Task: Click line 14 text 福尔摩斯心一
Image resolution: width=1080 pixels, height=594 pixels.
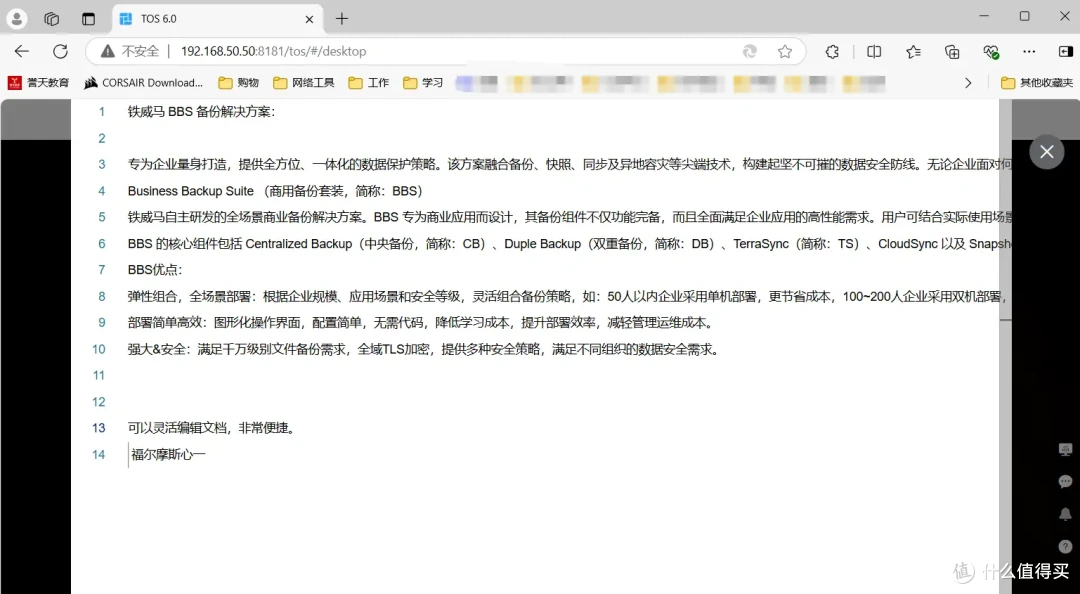Action: [168, 455]
